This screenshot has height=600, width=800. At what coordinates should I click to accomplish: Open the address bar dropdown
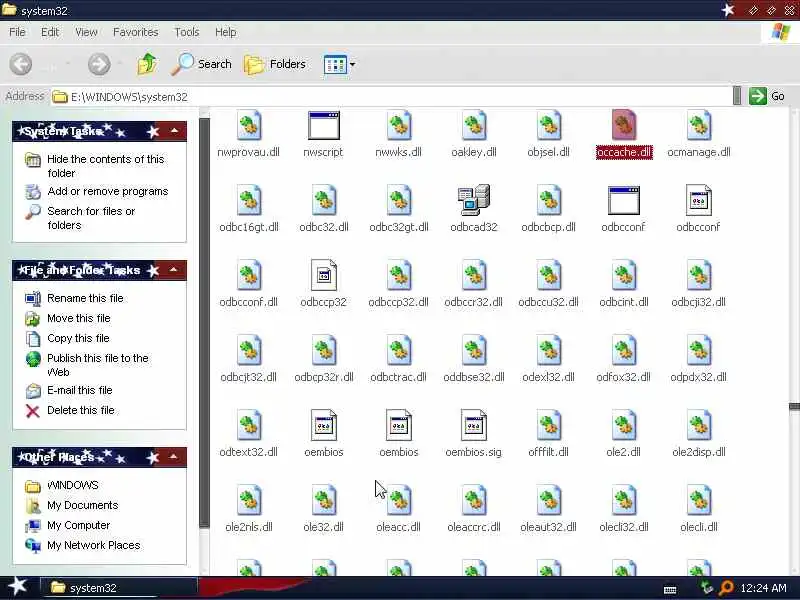pos(737,96)
